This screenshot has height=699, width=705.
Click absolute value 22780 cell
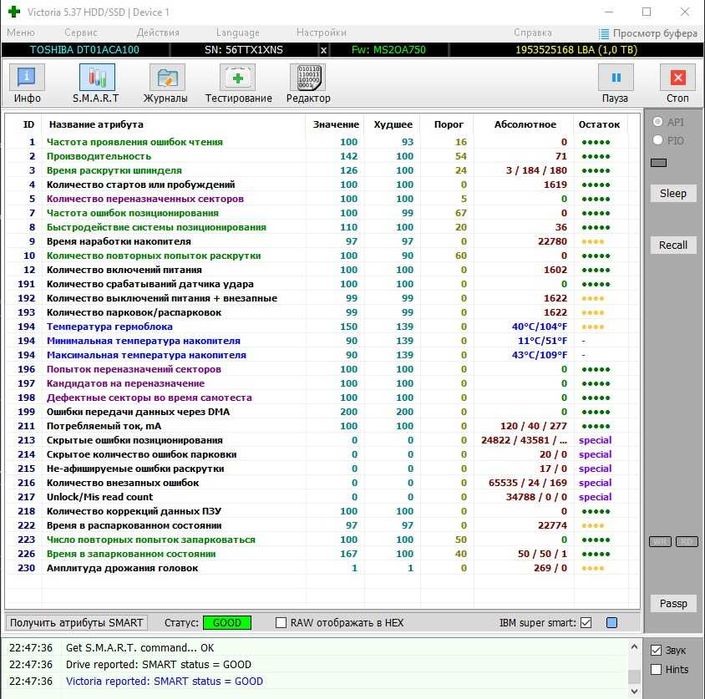click(552, 241)
